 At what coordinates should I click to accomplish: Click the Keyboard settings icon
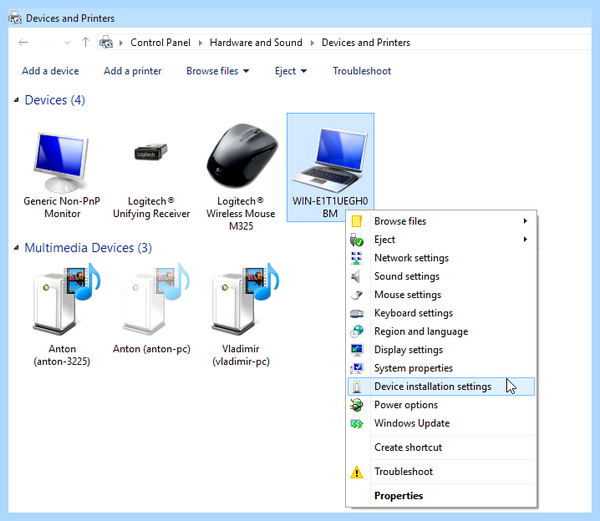pyautogui.click(x=357, y=313)
